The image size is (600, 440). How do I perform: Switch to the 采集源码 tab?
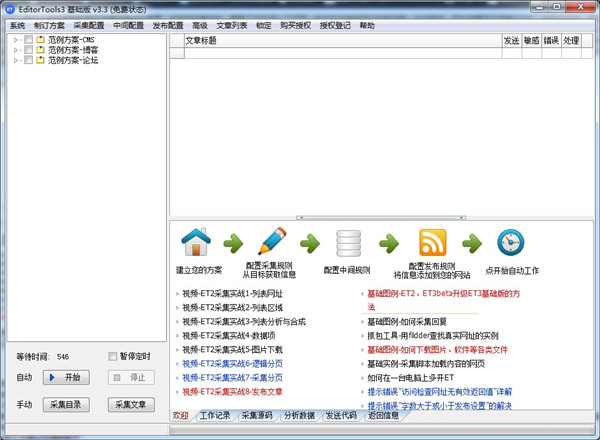coord(257,416)
